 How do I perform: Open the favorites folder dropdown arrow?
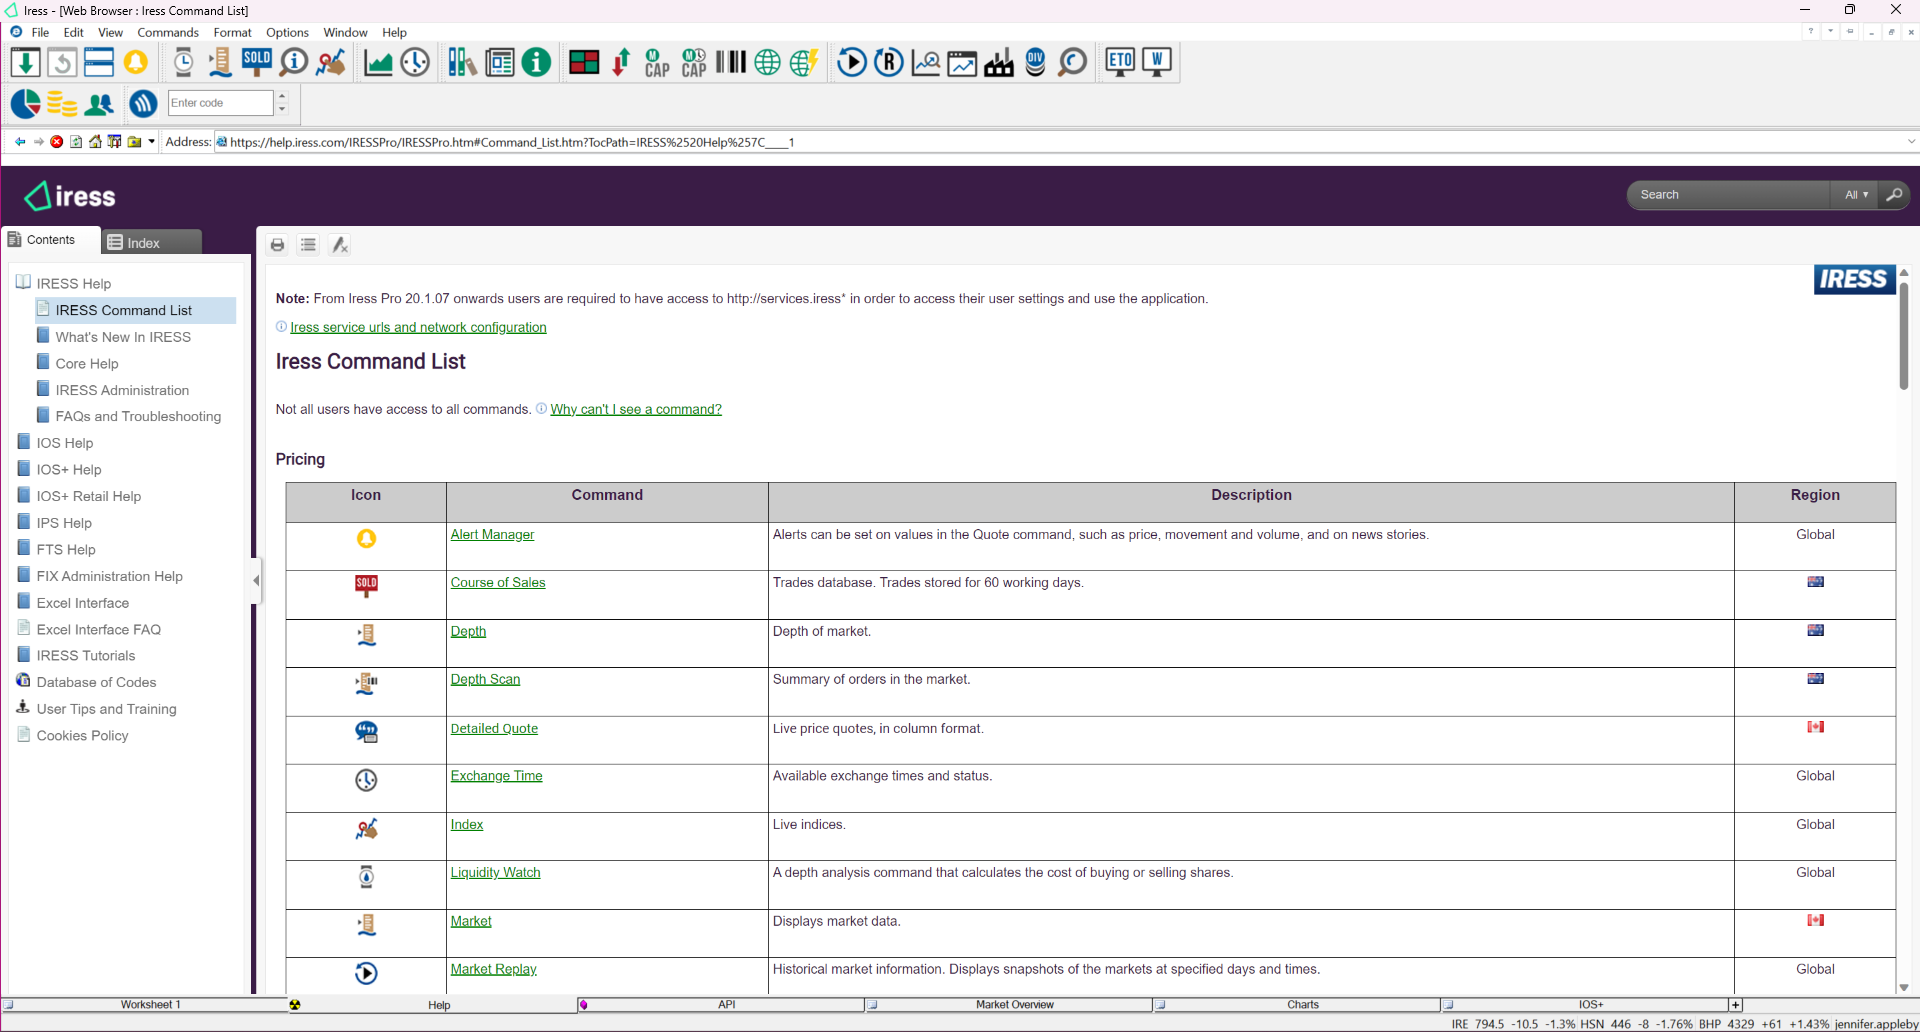(152, 142)
